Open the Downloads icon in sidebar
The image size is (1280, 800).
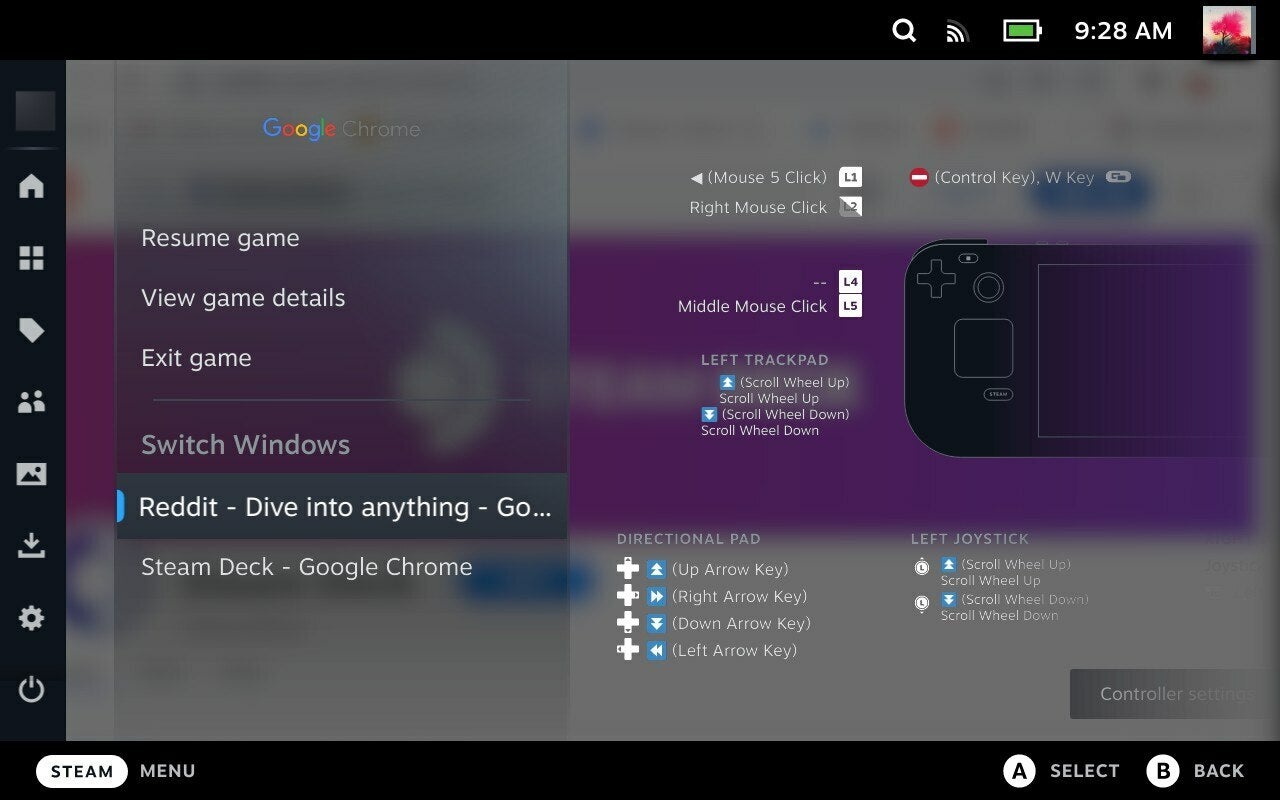[x=32, y=546]
